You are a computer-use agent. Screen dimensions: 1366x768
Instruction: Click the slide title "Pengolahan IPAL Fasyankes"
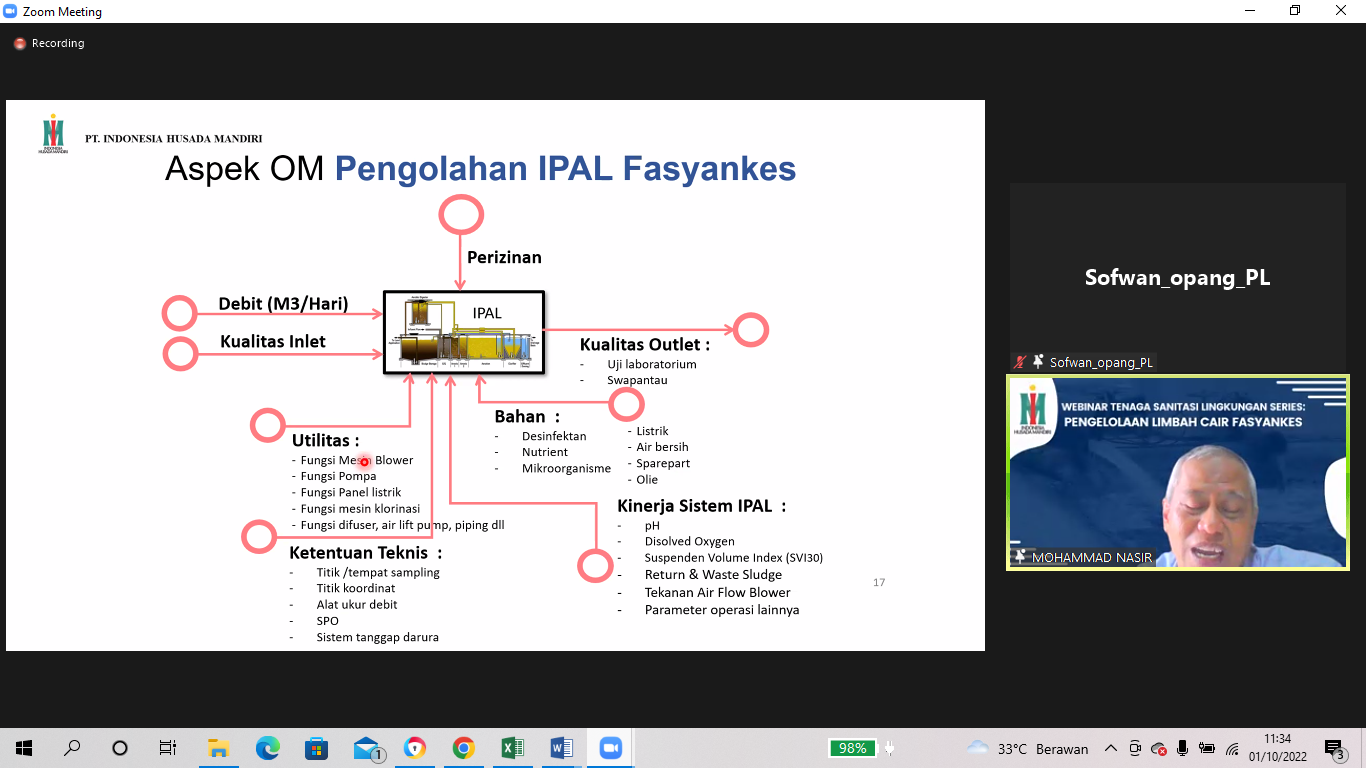565,168
